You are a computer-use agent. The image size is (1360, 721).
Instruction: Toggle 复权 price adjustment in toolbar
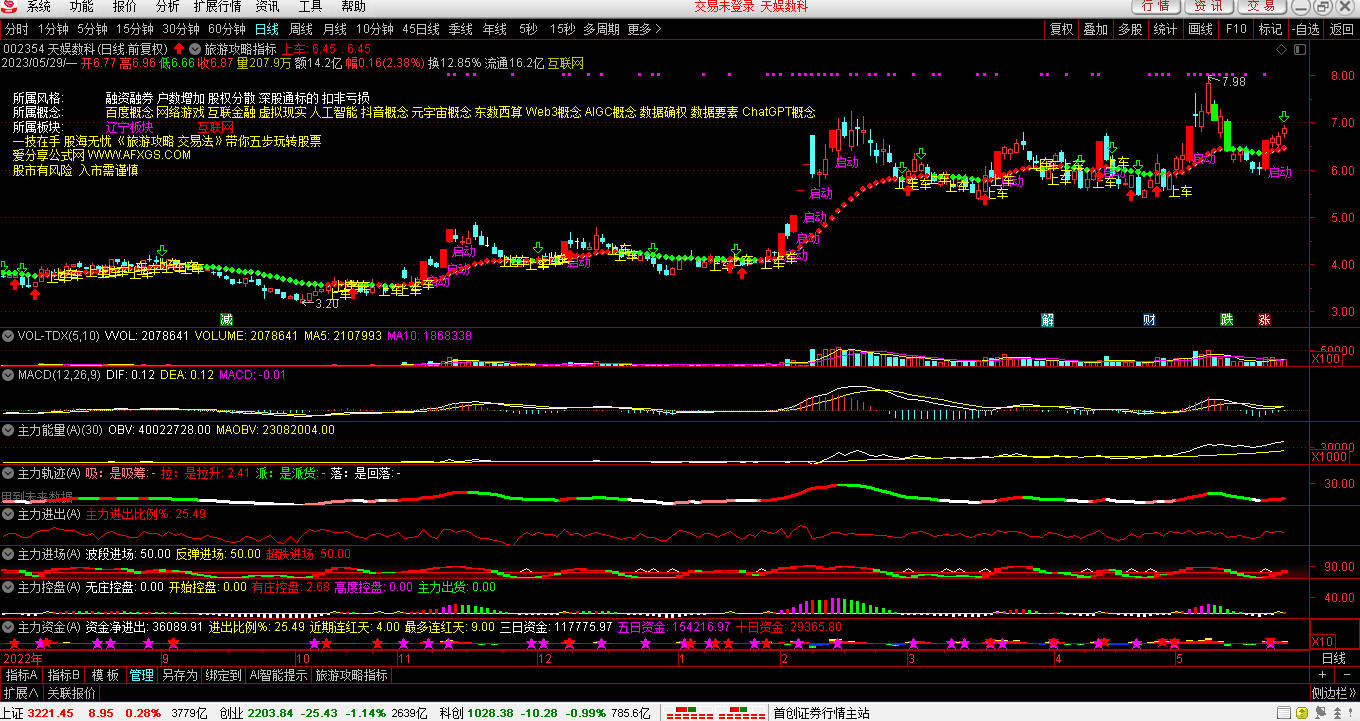pos(1061,29)
